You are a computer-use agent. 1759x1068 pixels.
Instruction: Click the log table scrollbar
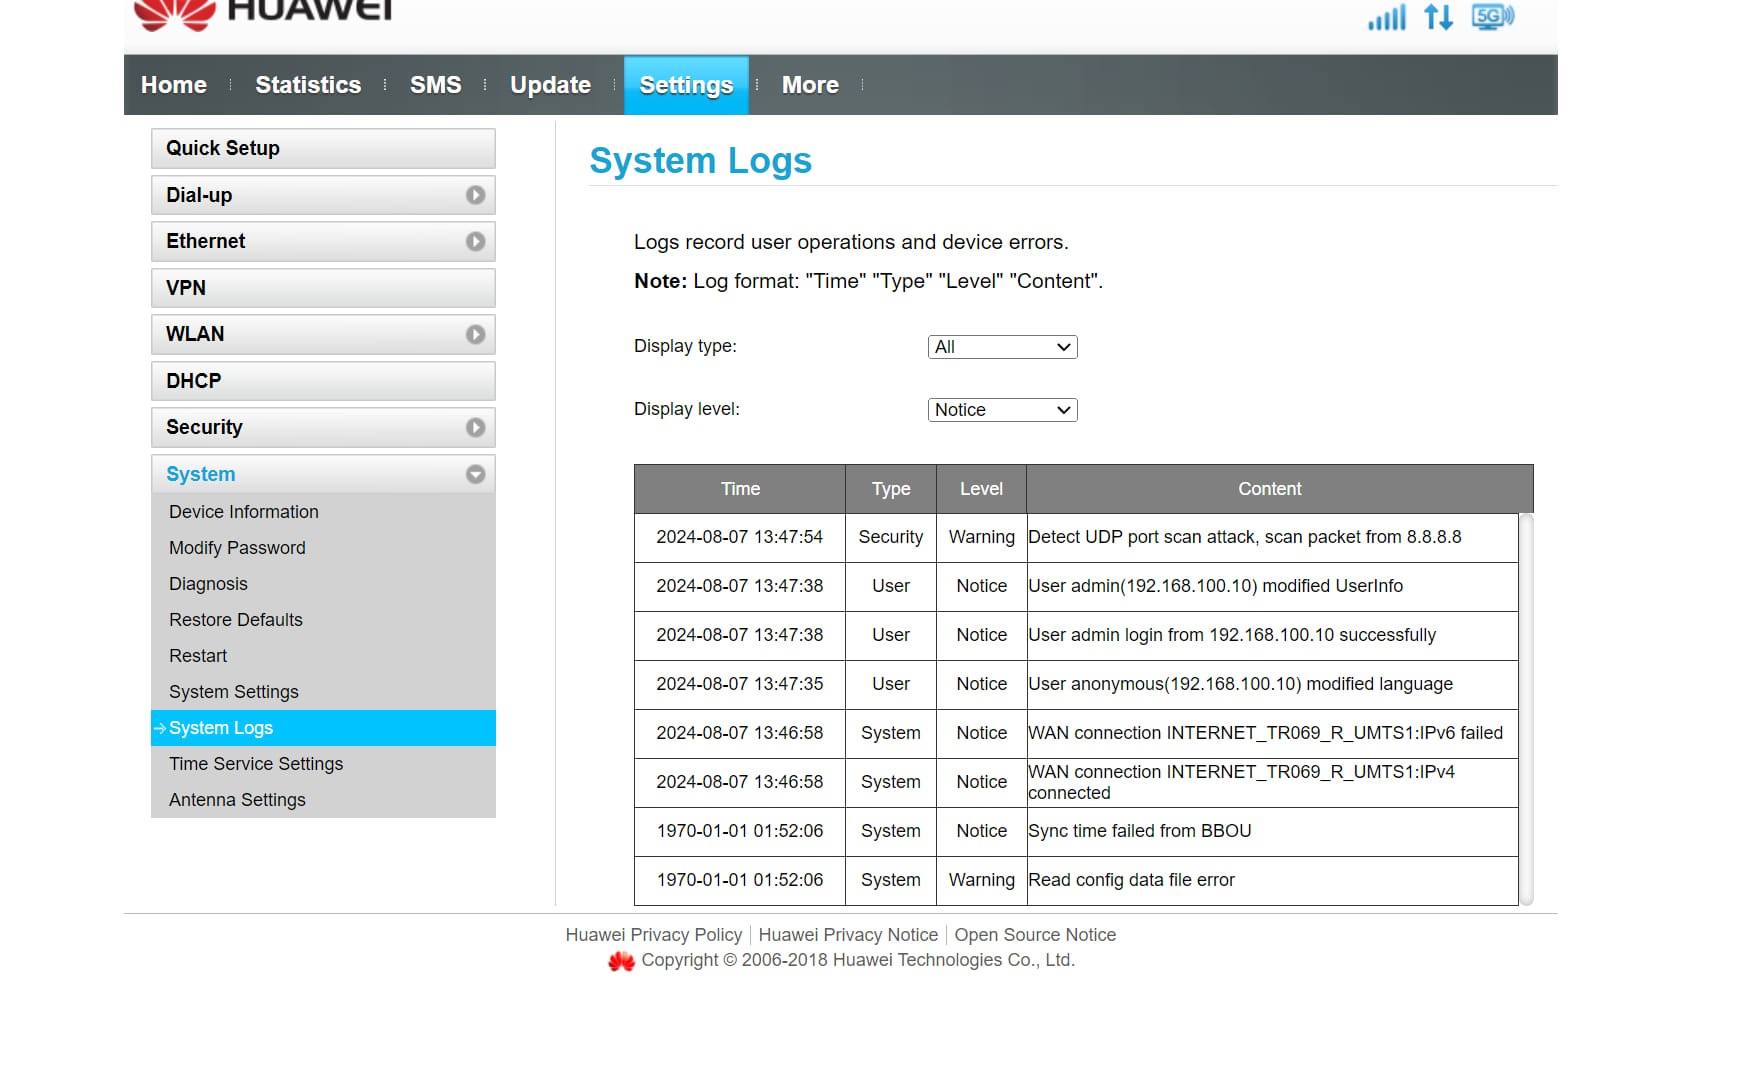point(1526,710)
